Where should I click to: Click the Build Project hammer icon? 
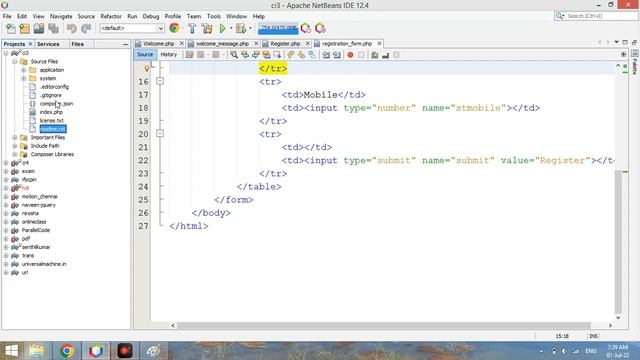coord(192,28)
